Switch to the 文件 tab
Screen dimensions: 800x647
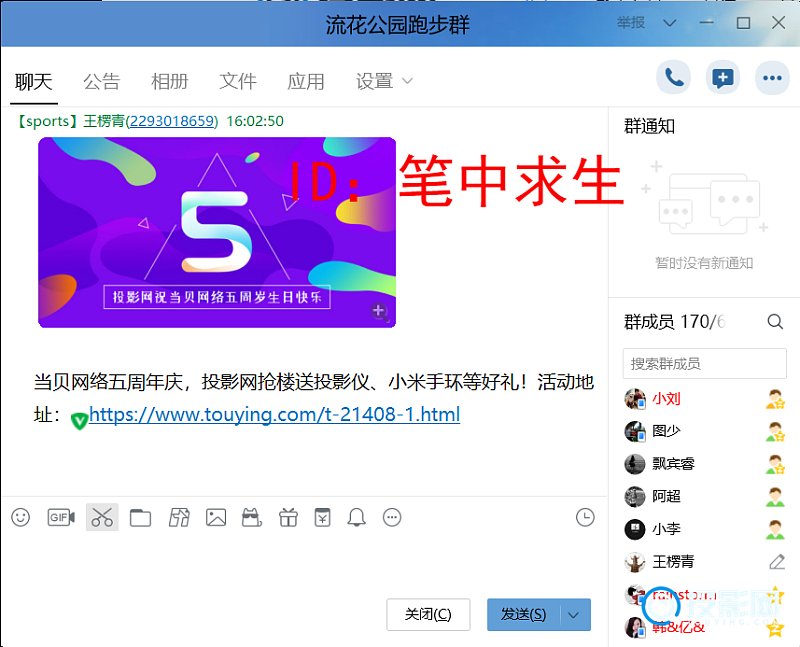click(x=238, y=82)
